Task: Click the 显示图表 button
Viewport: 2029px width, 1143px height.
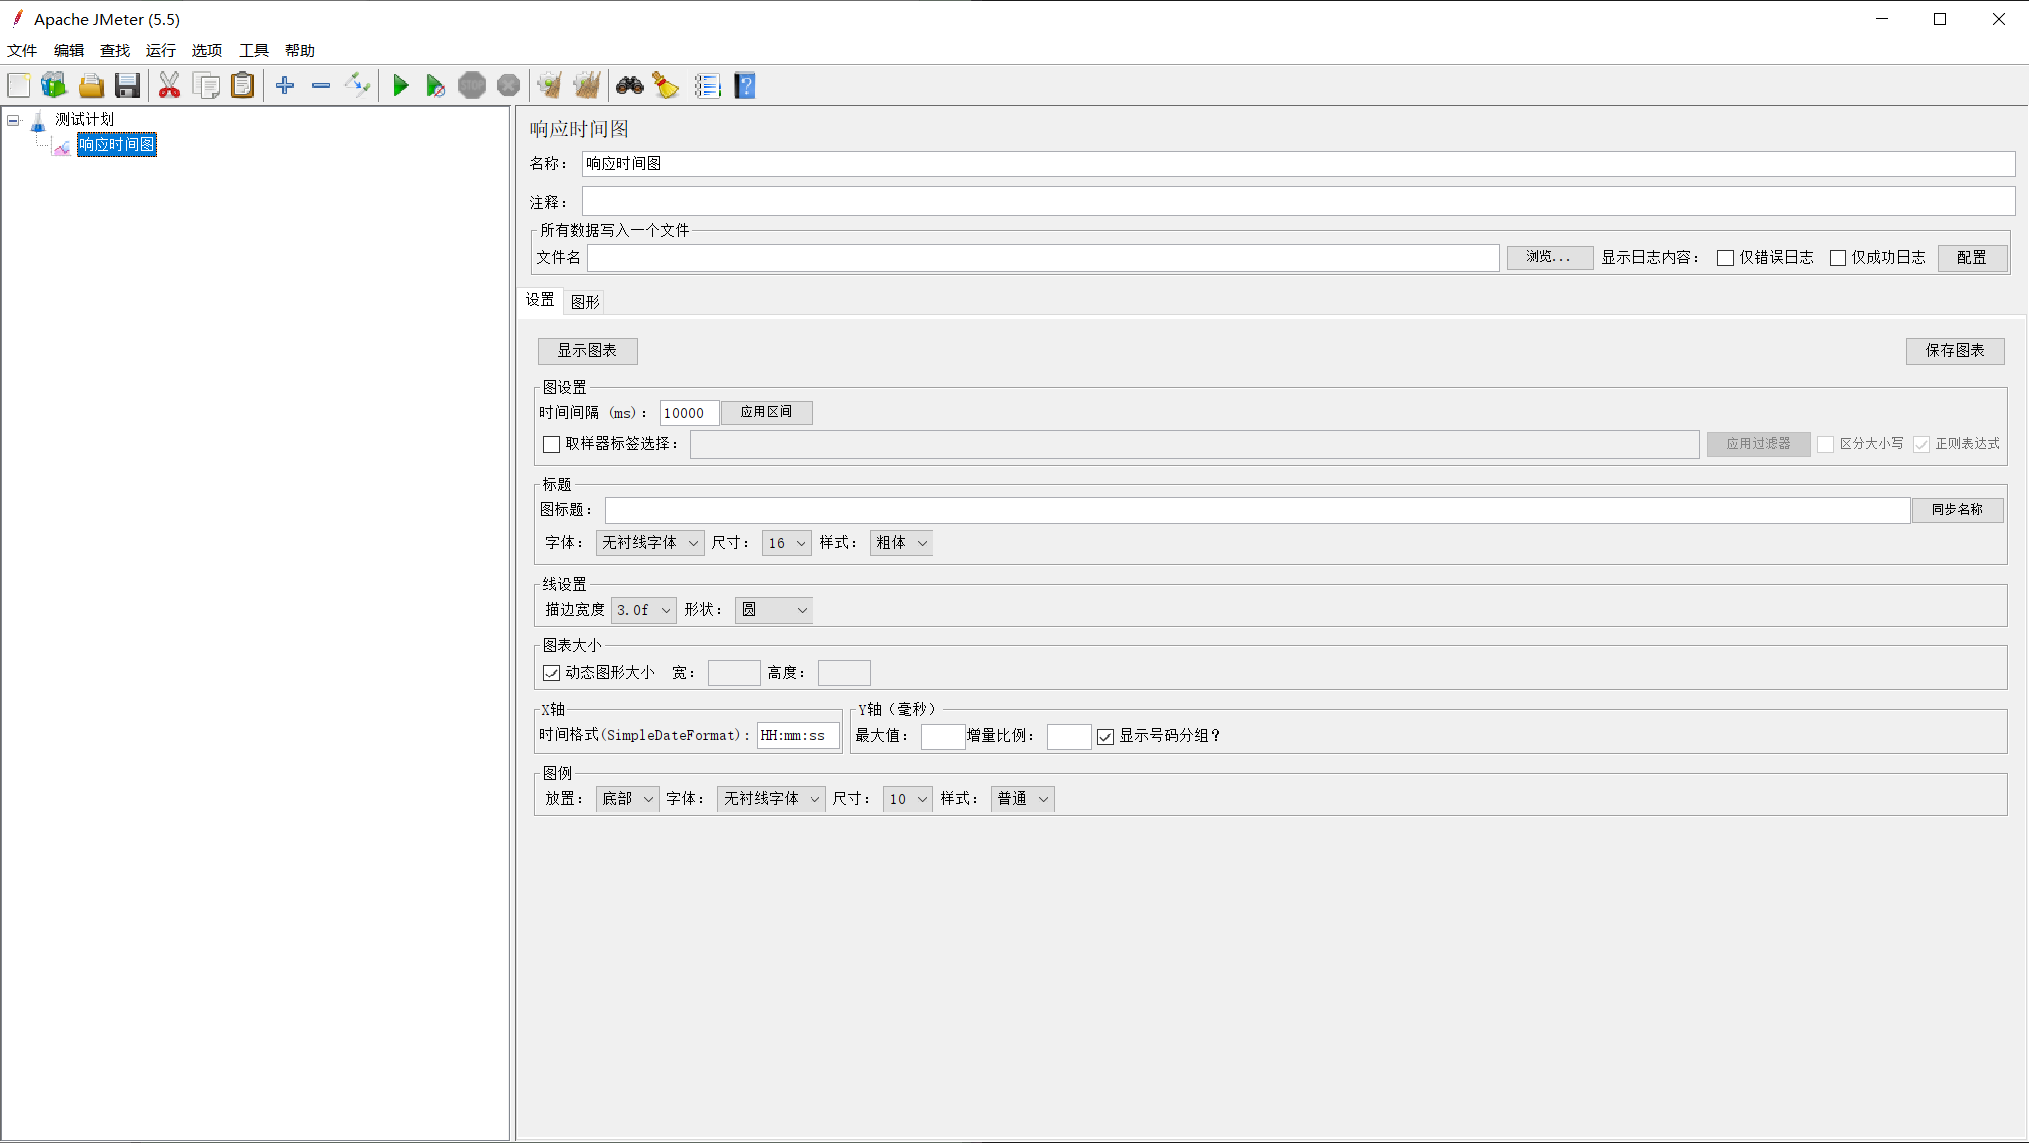Action: pos(587,351)
